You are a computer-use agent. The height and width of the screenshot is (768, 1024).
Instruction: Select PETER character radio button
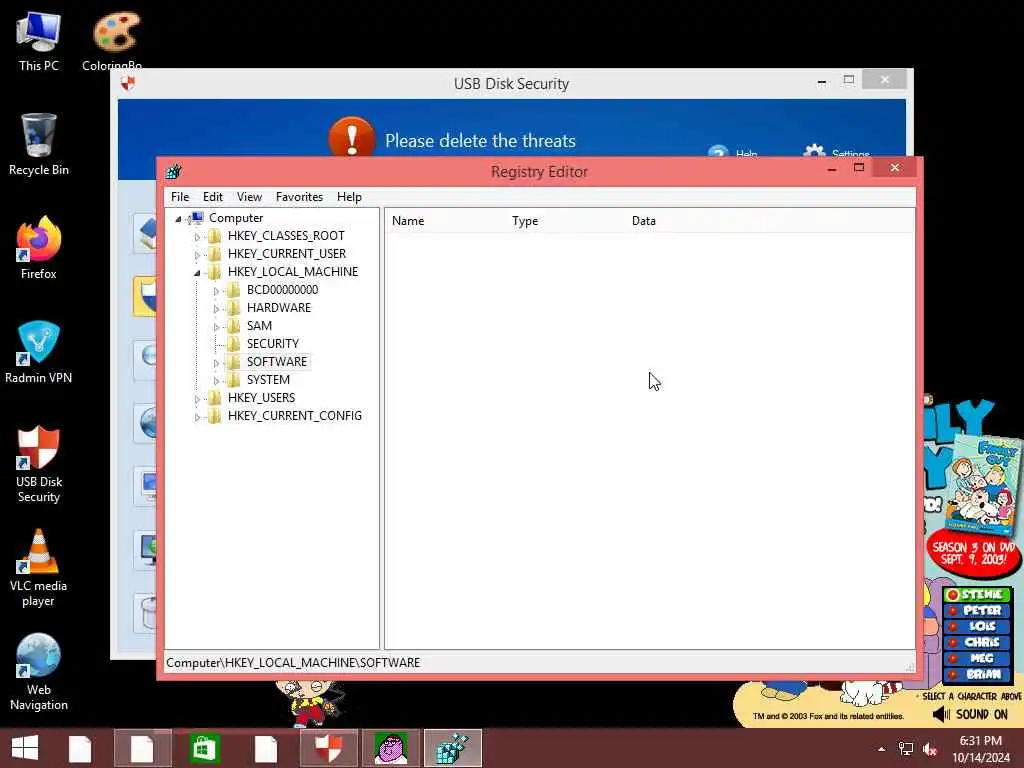click(x=953, y=611)
